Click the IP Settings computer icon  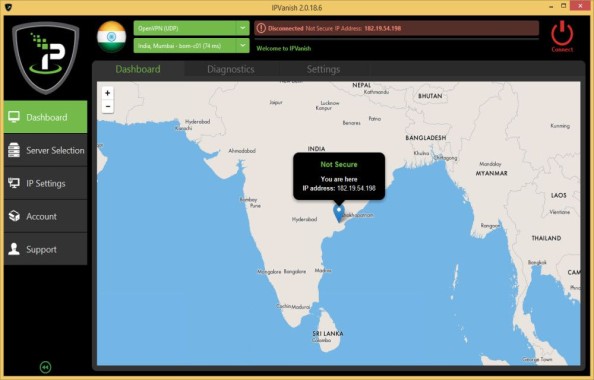(14, 183)
